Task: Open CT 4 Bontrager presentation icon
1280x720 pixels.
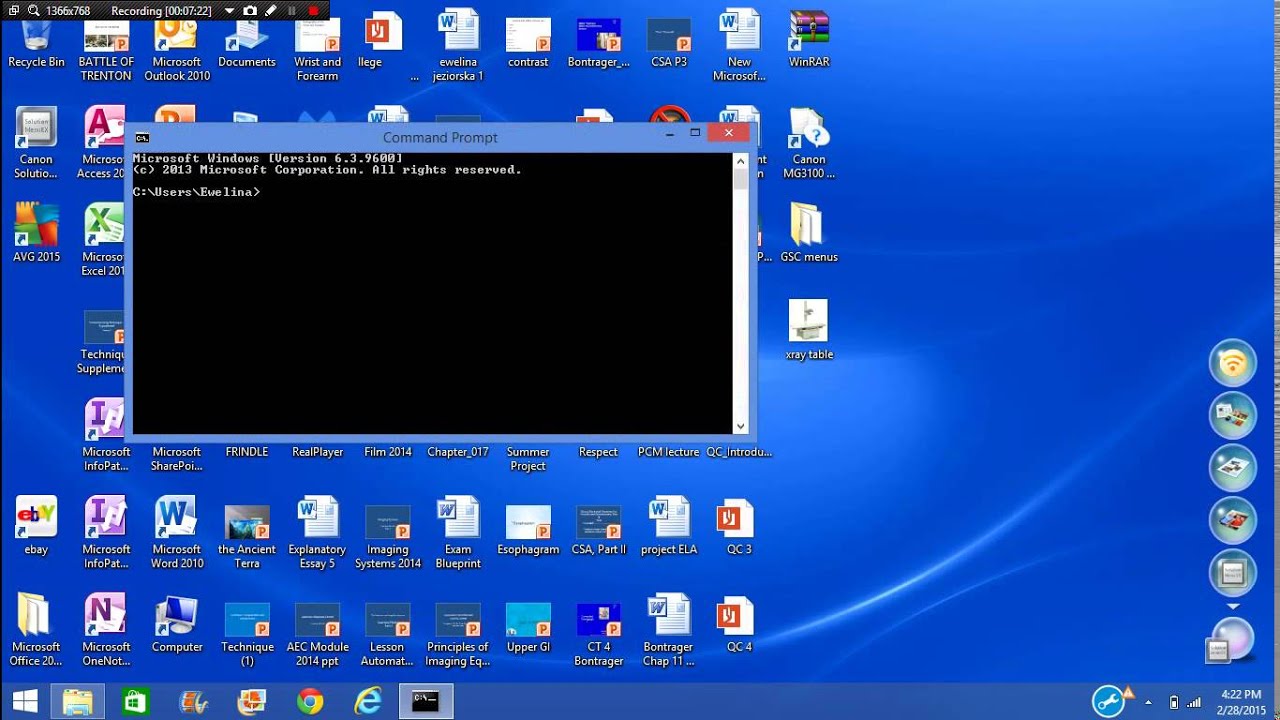Action: (x=598, y=634)
